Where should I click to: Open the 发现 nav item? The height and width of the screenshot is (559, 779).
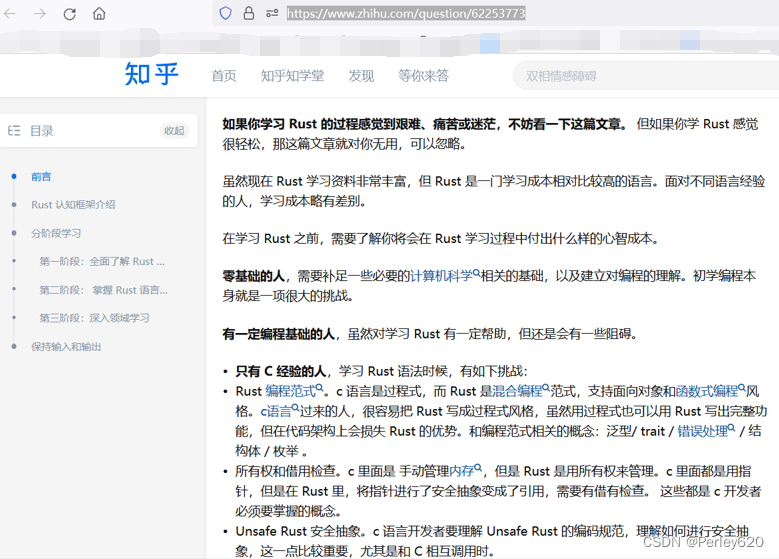click(361, 76)
